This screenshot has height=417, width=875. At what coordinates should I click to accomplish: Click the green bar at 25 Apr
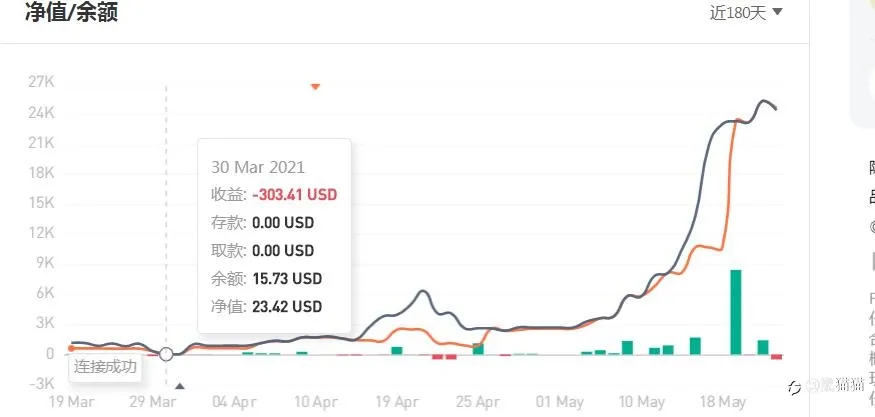[x=478, y=349]
